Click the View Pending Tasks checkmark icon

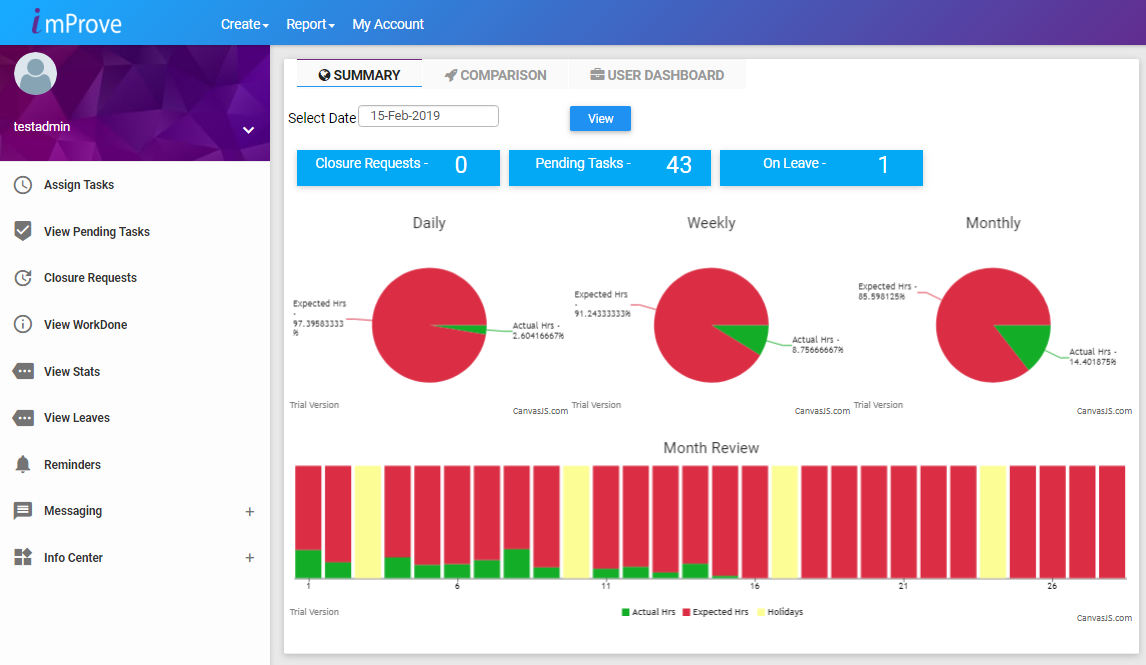(23, 231)
